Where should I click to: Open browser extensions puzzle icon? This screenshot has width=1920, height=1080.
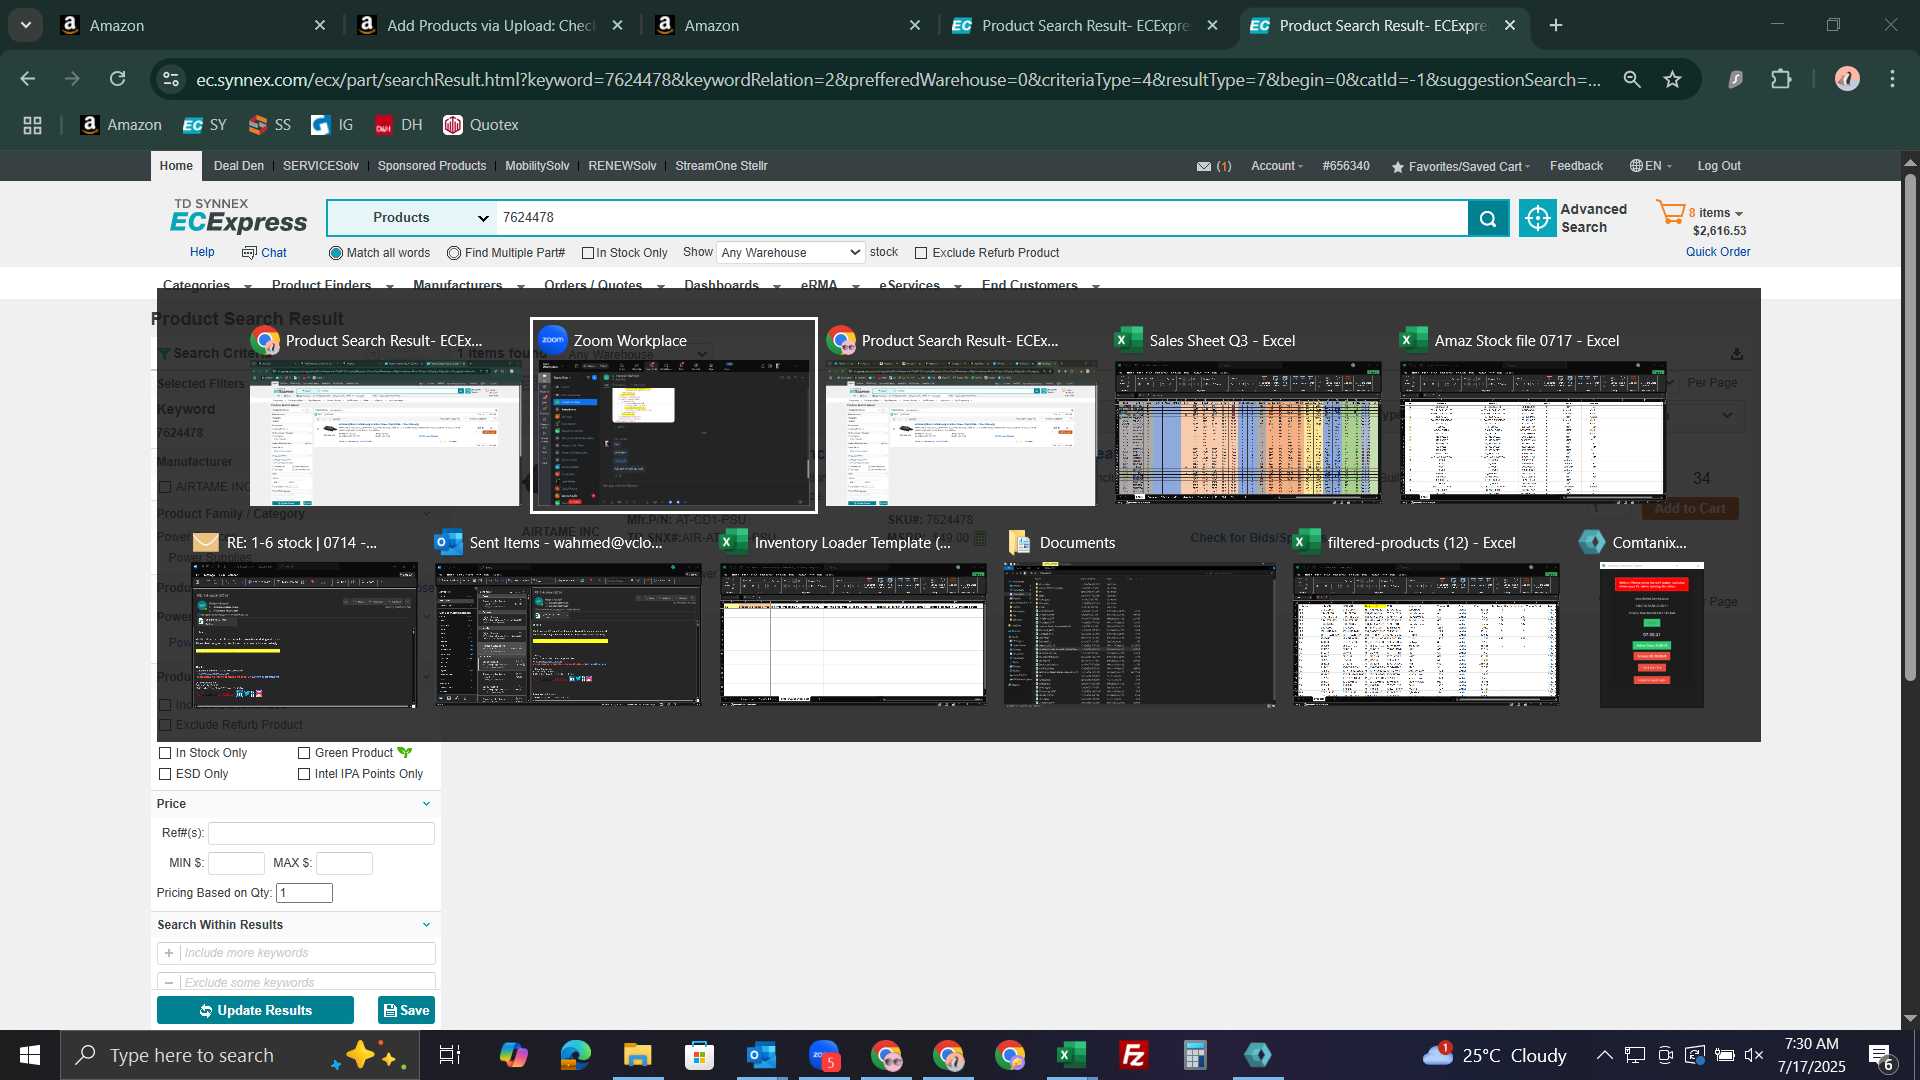point(1781,79)
